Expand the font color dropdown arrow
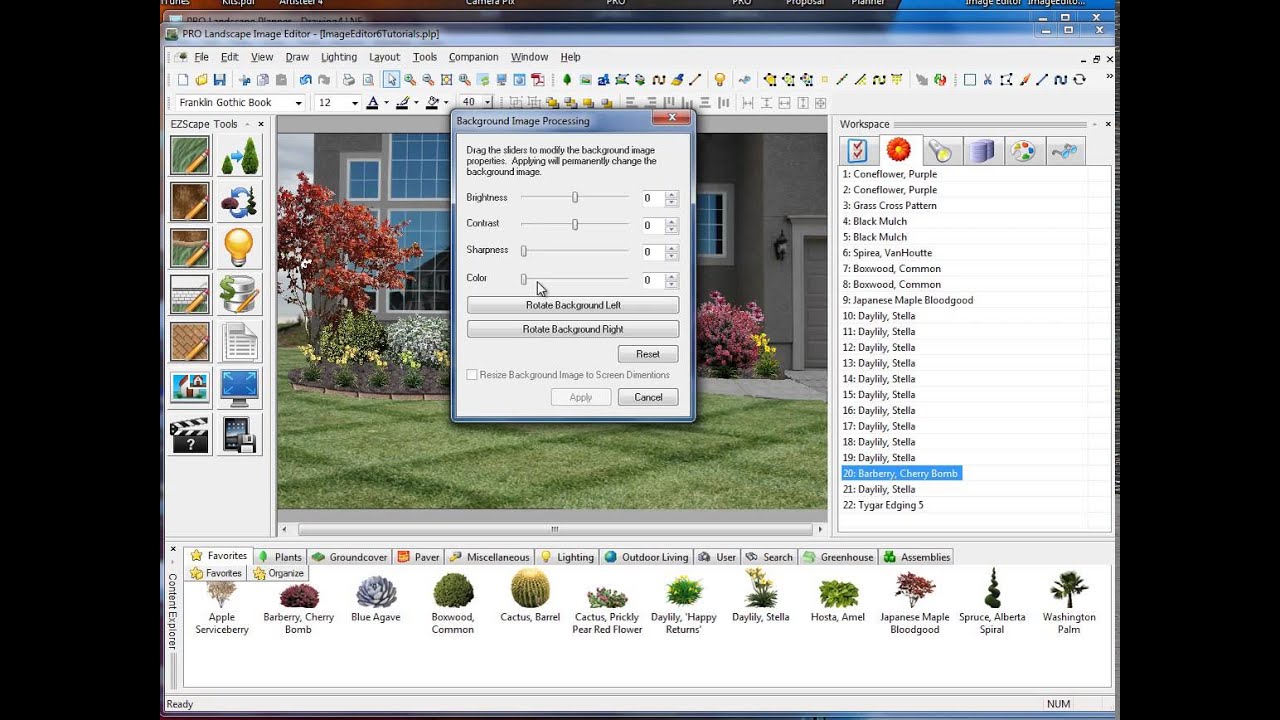The width and height of the screenshot is (1280, 720). point(386,103)
